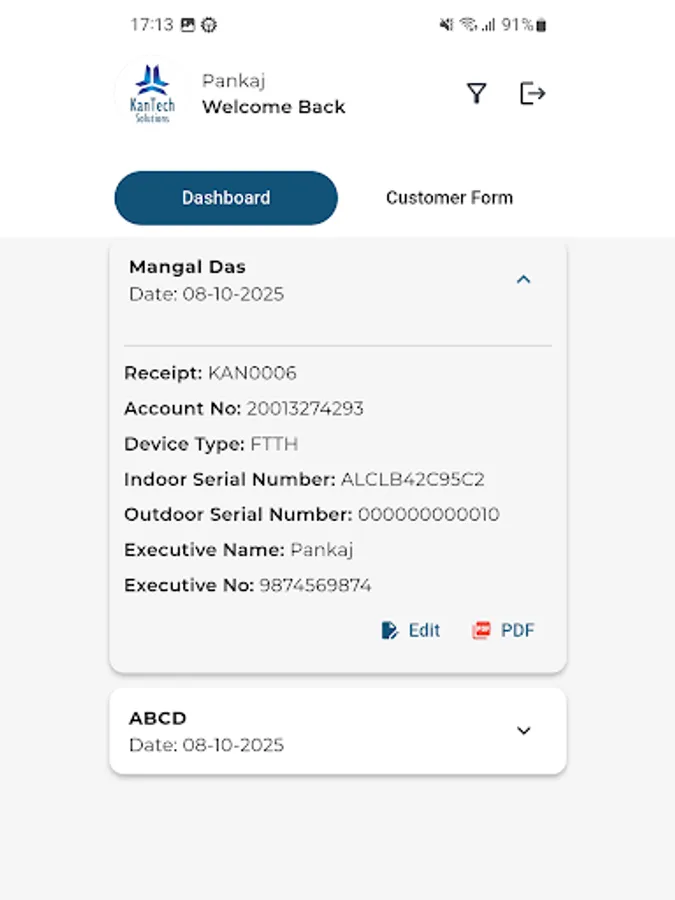Viewport: 675px width, 900px height.
Task: Tap the cellular signal strength indicator
Action: (487, 23)
